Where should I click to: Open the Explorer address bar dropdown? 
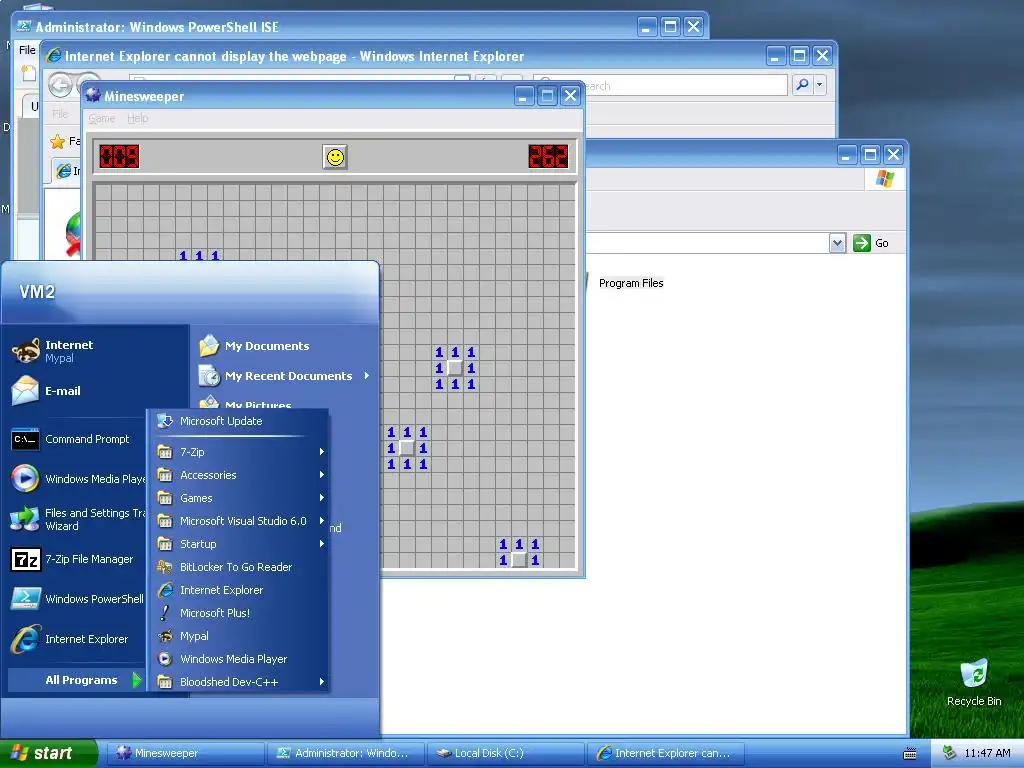[837, 243]
